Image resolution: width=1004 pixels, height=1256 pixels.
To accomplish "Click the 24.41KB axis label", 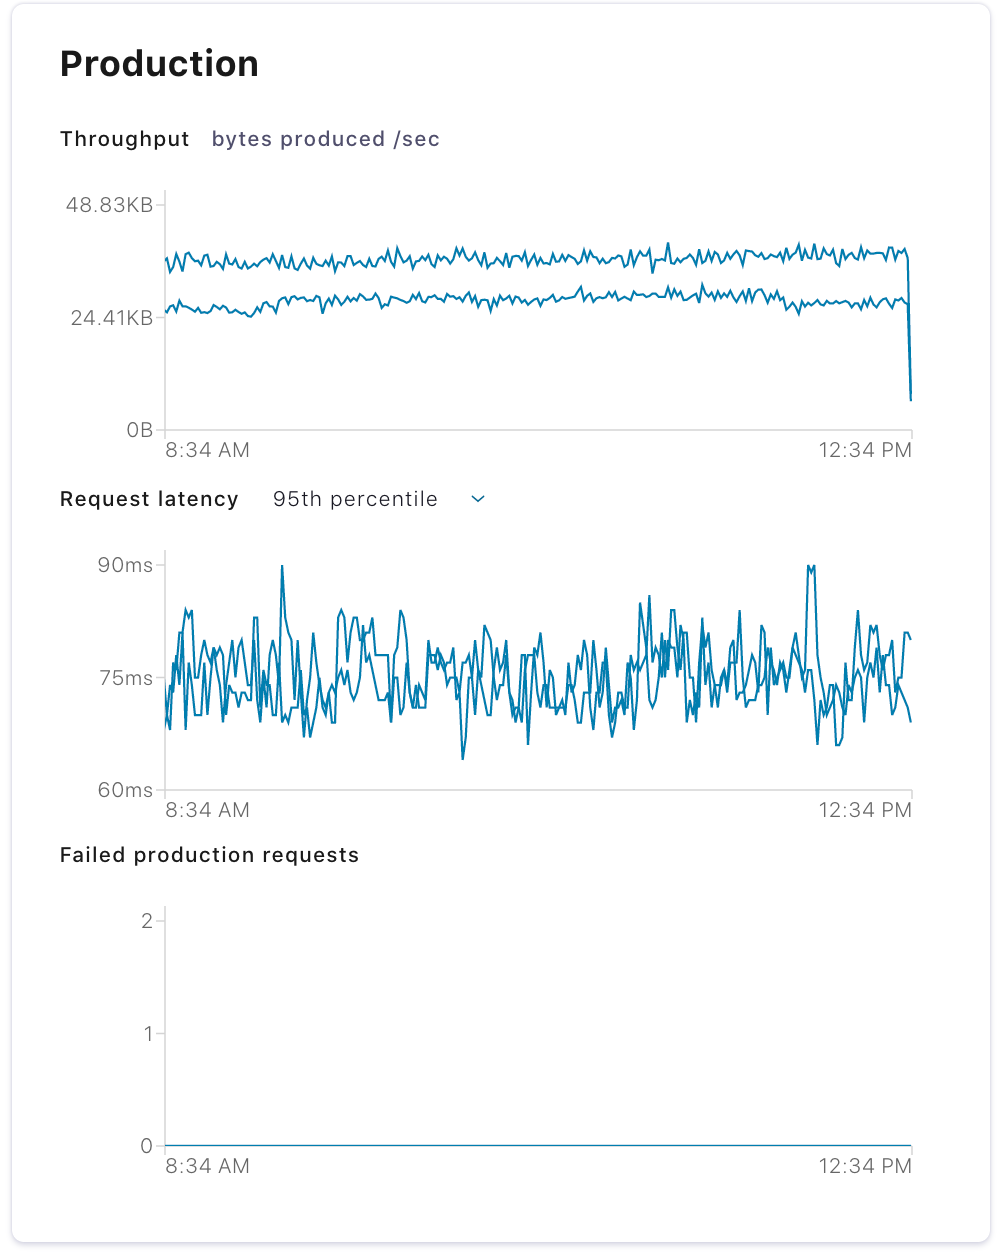I will (111, 318).
